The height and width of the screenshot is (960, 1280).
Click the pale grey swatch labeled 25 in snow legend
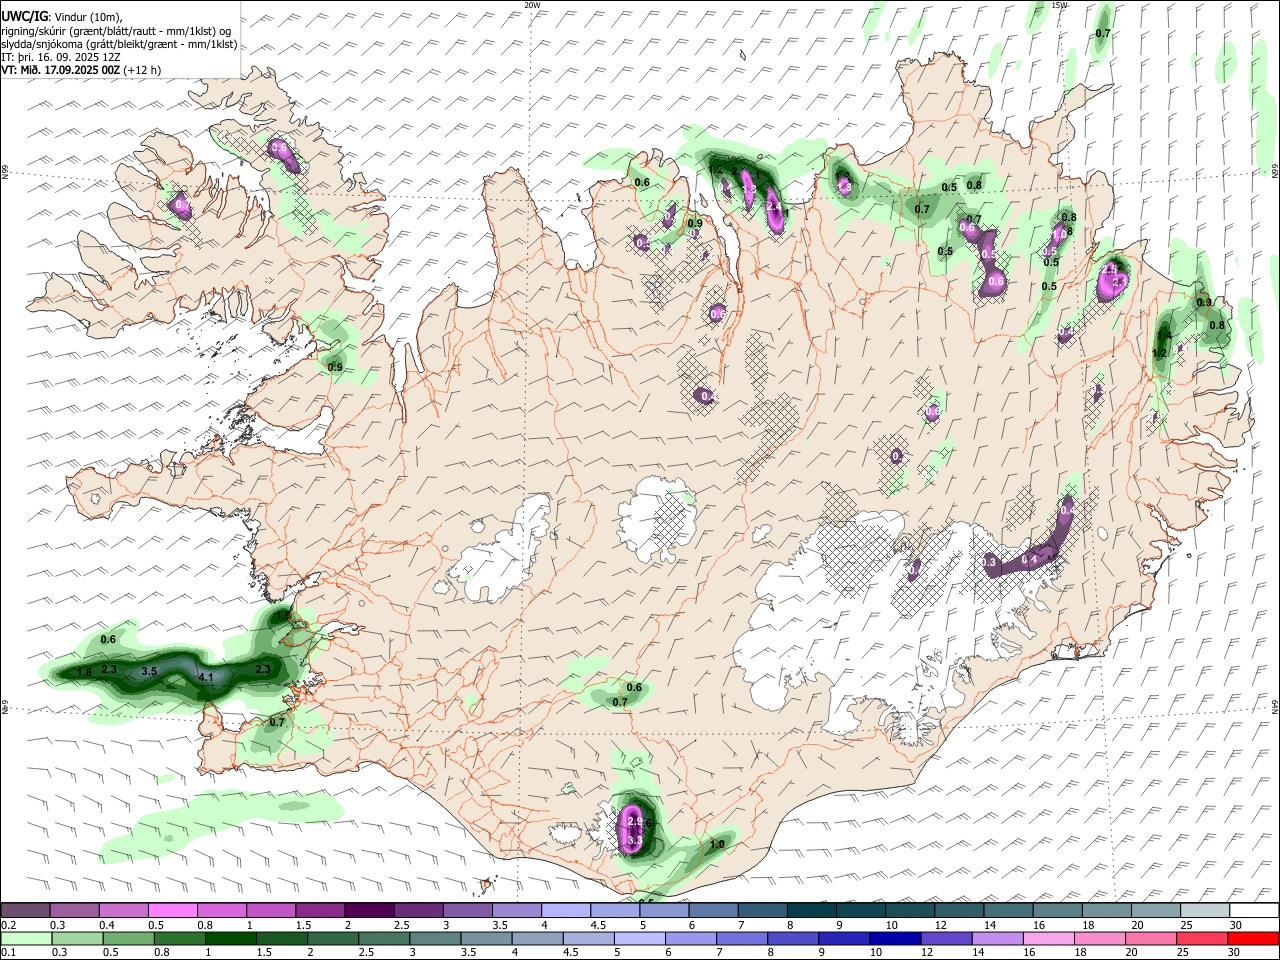[1205, 911]
